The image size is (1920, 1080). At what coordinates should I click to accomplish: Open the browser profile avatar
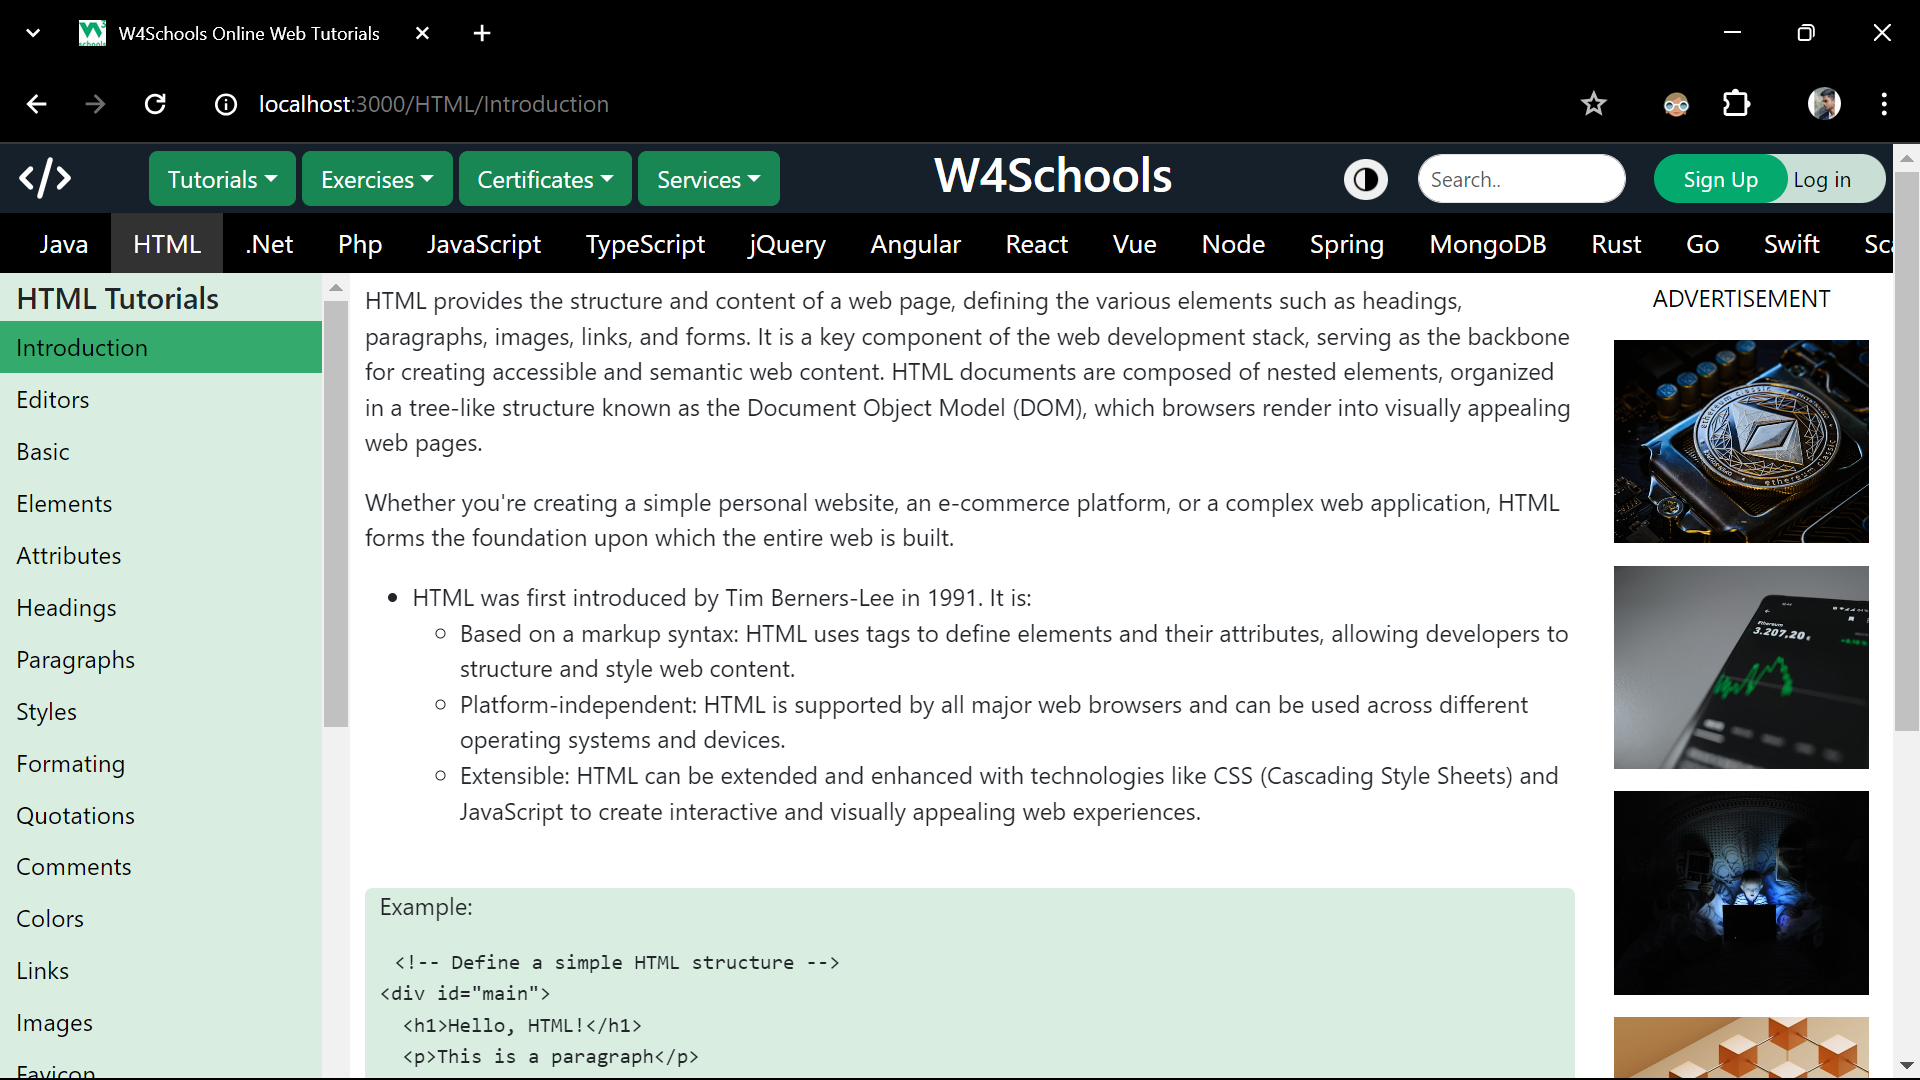tap(1824, 104)
